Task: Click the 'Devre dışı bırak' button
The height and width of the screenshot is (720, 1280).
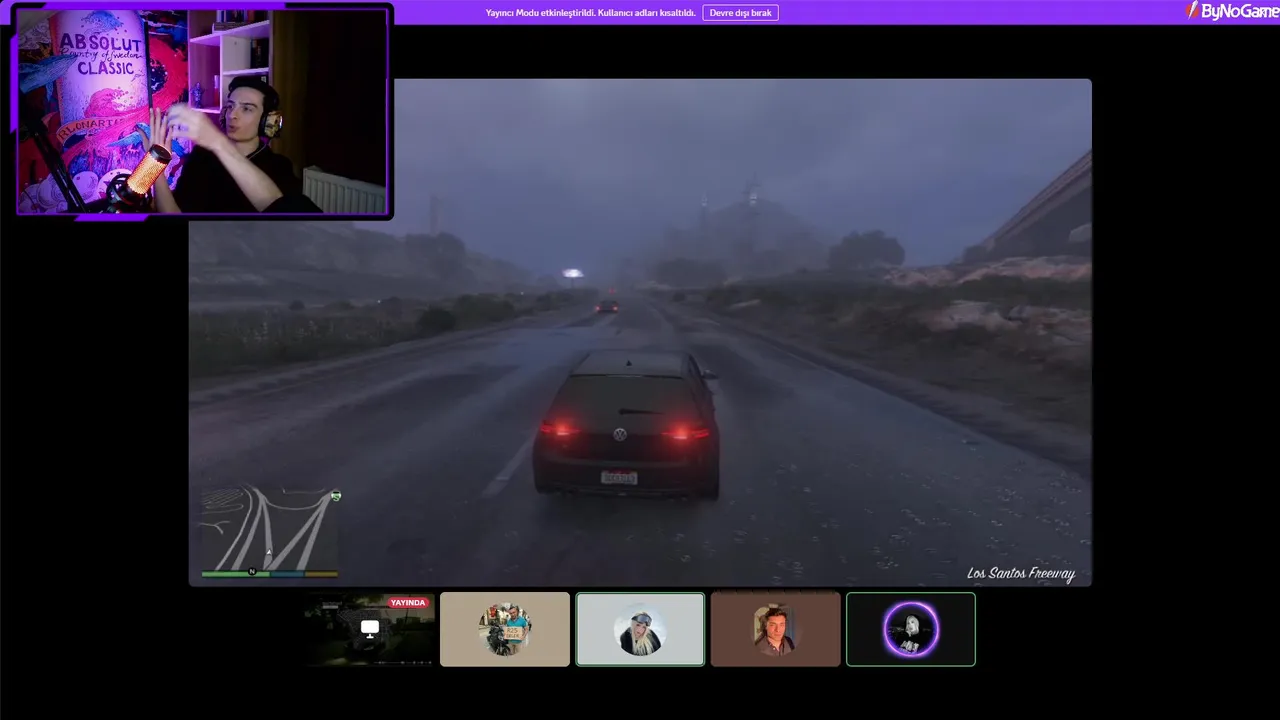Action: tap(740, 13)
